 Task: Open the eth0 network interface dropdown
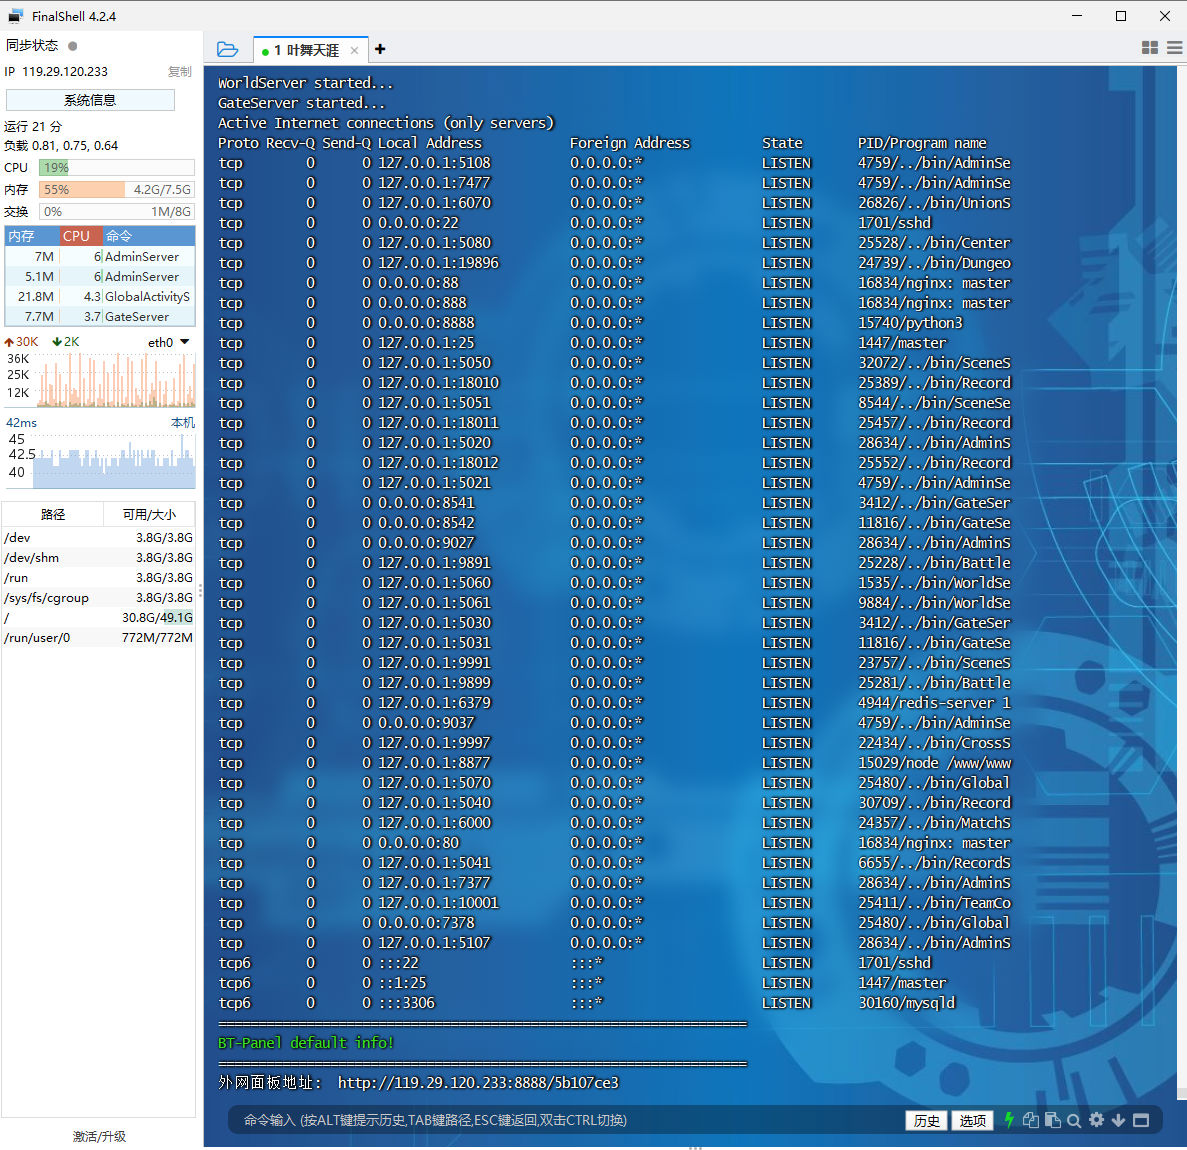pos(168,342)
